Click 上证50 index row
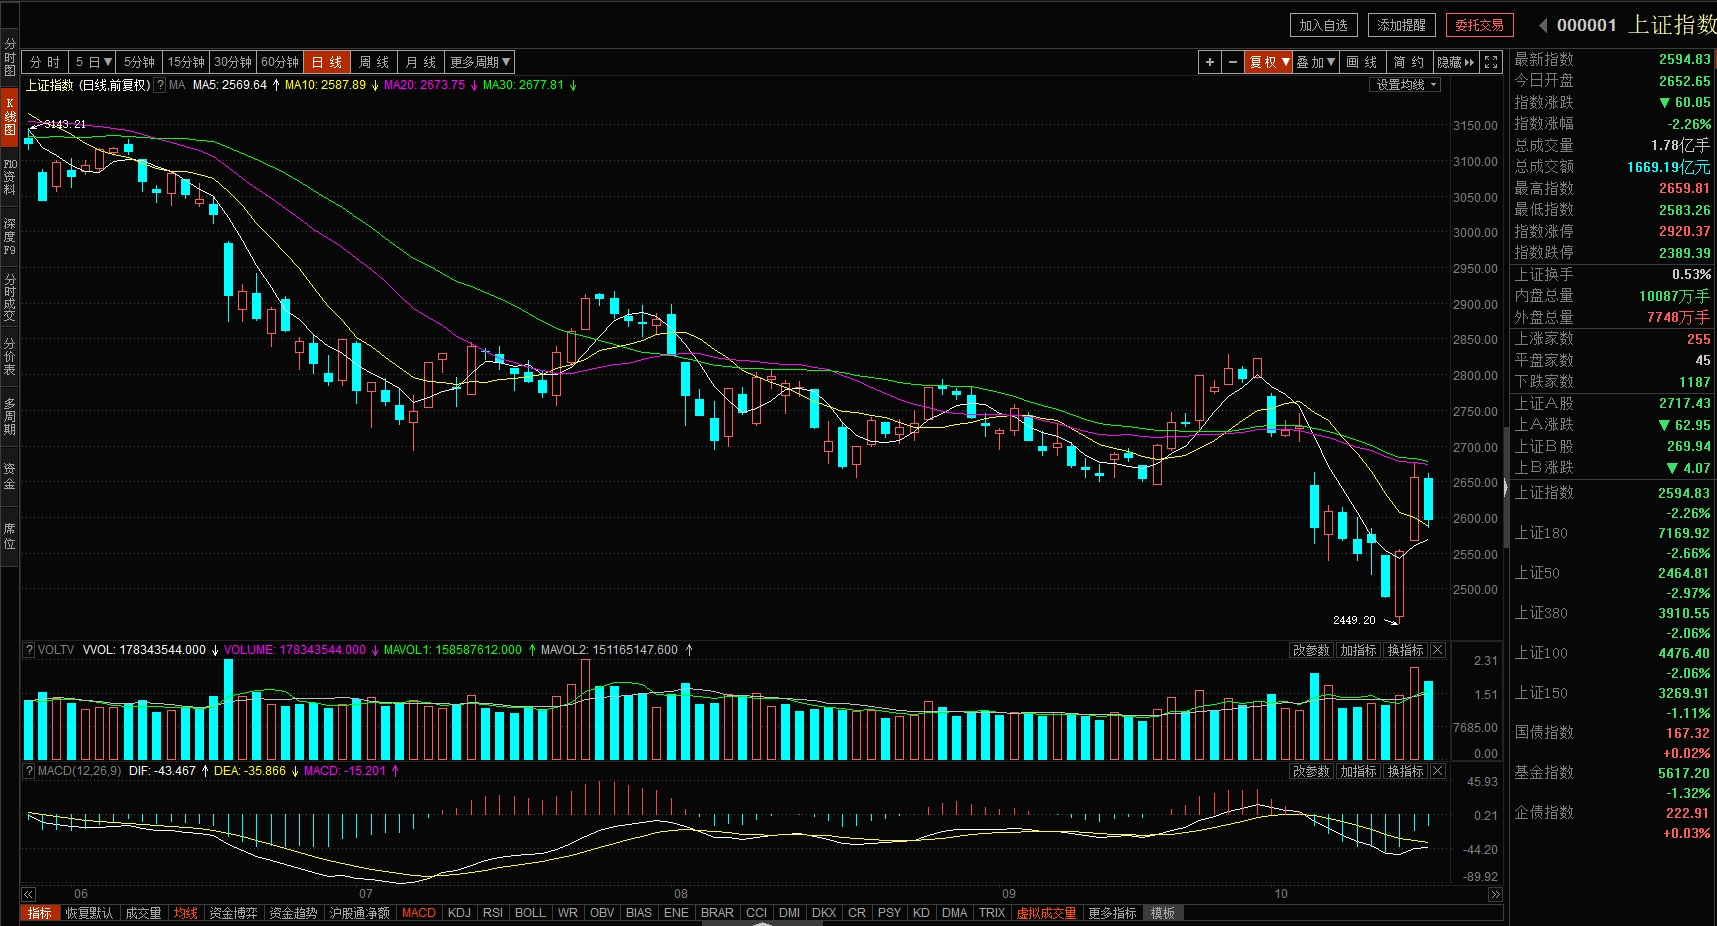The height and width of the screenshot is (926, 1717). click(x=1612, y=583)
